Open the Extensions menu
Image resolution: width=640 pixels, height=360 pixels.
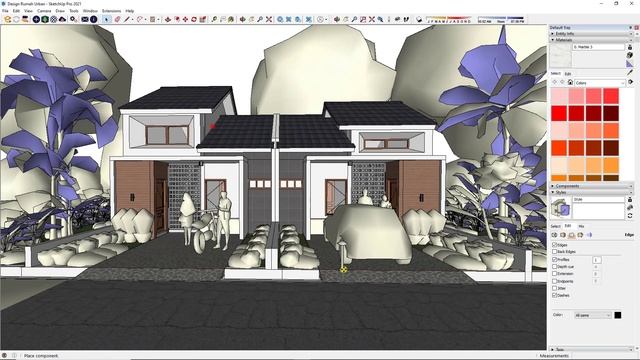click(111, 11)
